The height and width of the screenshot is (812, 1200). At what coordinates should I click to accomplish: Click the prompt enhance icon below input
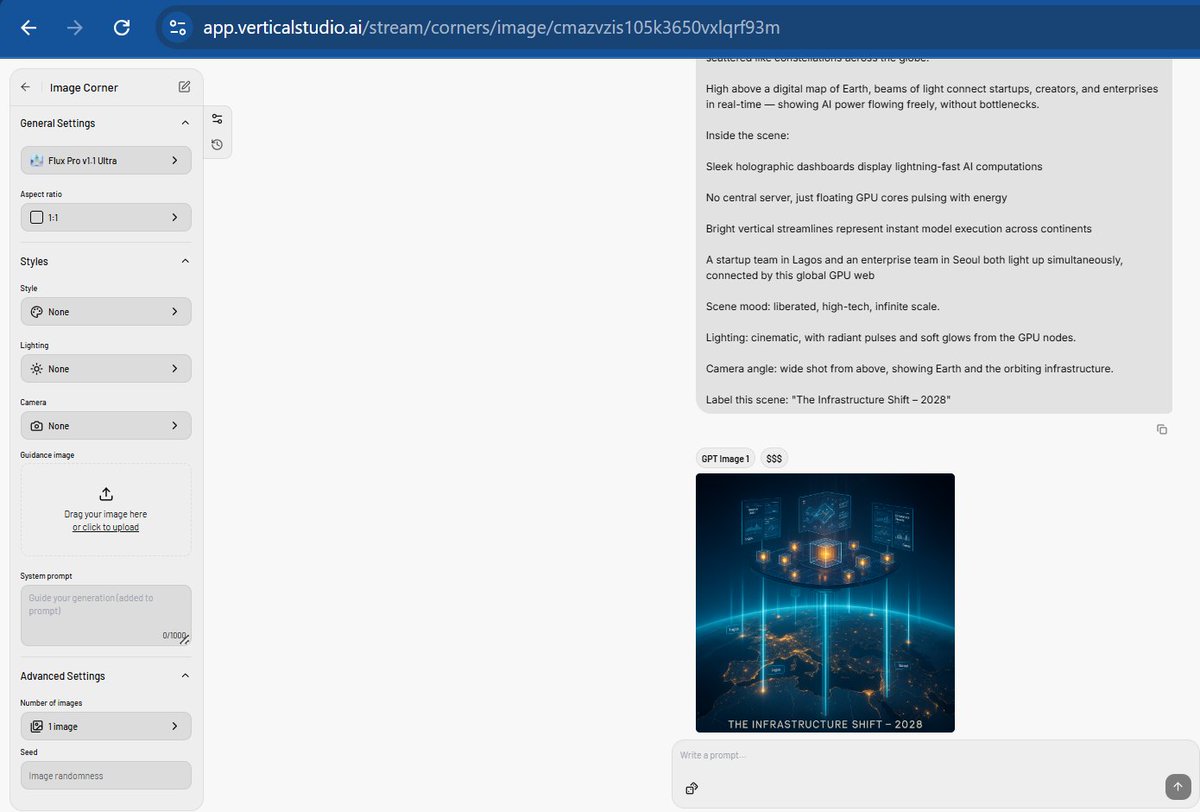691,789
